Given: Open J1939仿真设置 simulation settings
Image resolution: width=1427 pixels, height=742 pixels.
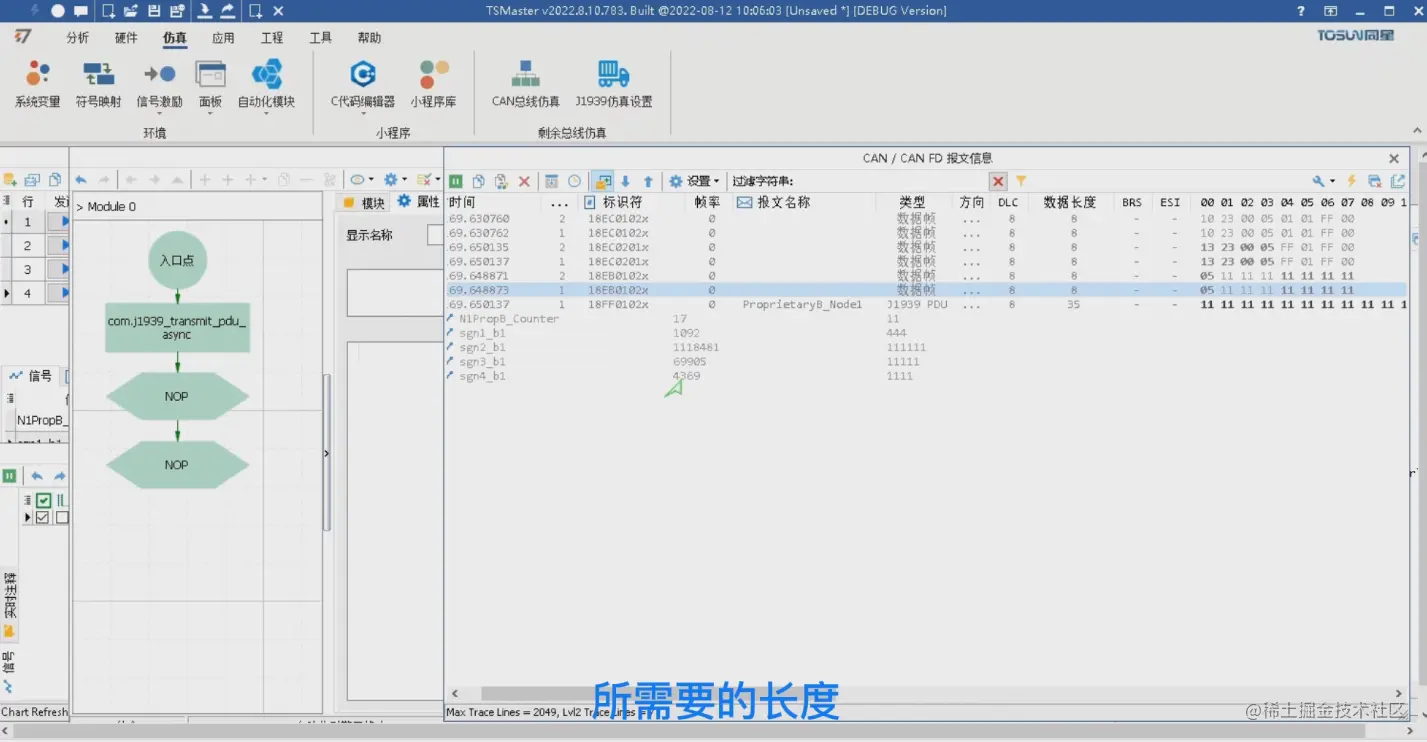Looking at the screenshot, I should [613, 83].
